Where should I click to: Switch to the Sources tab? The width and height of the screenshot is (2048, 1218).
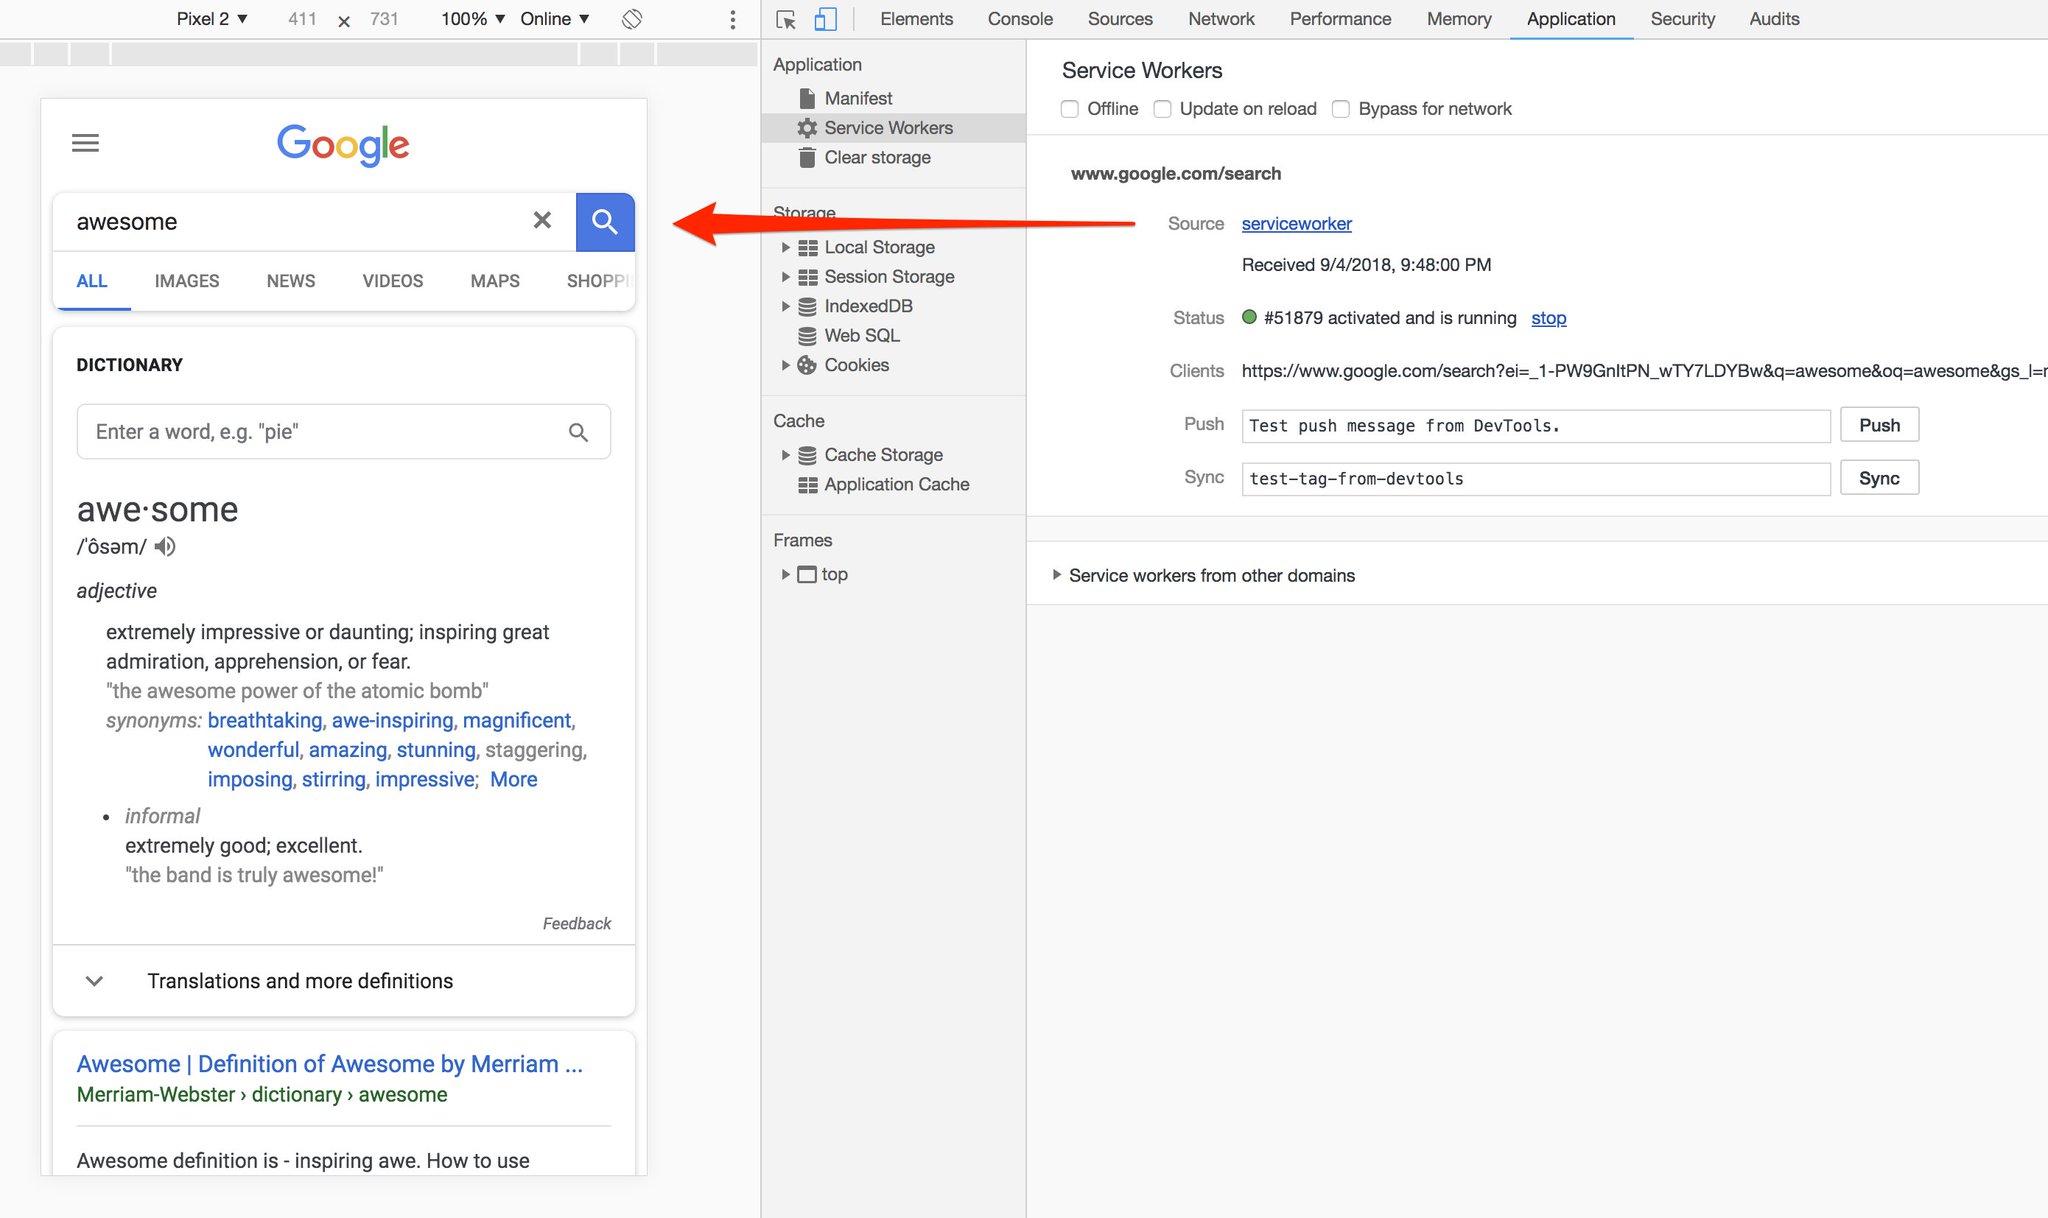tap(1120, 19)
